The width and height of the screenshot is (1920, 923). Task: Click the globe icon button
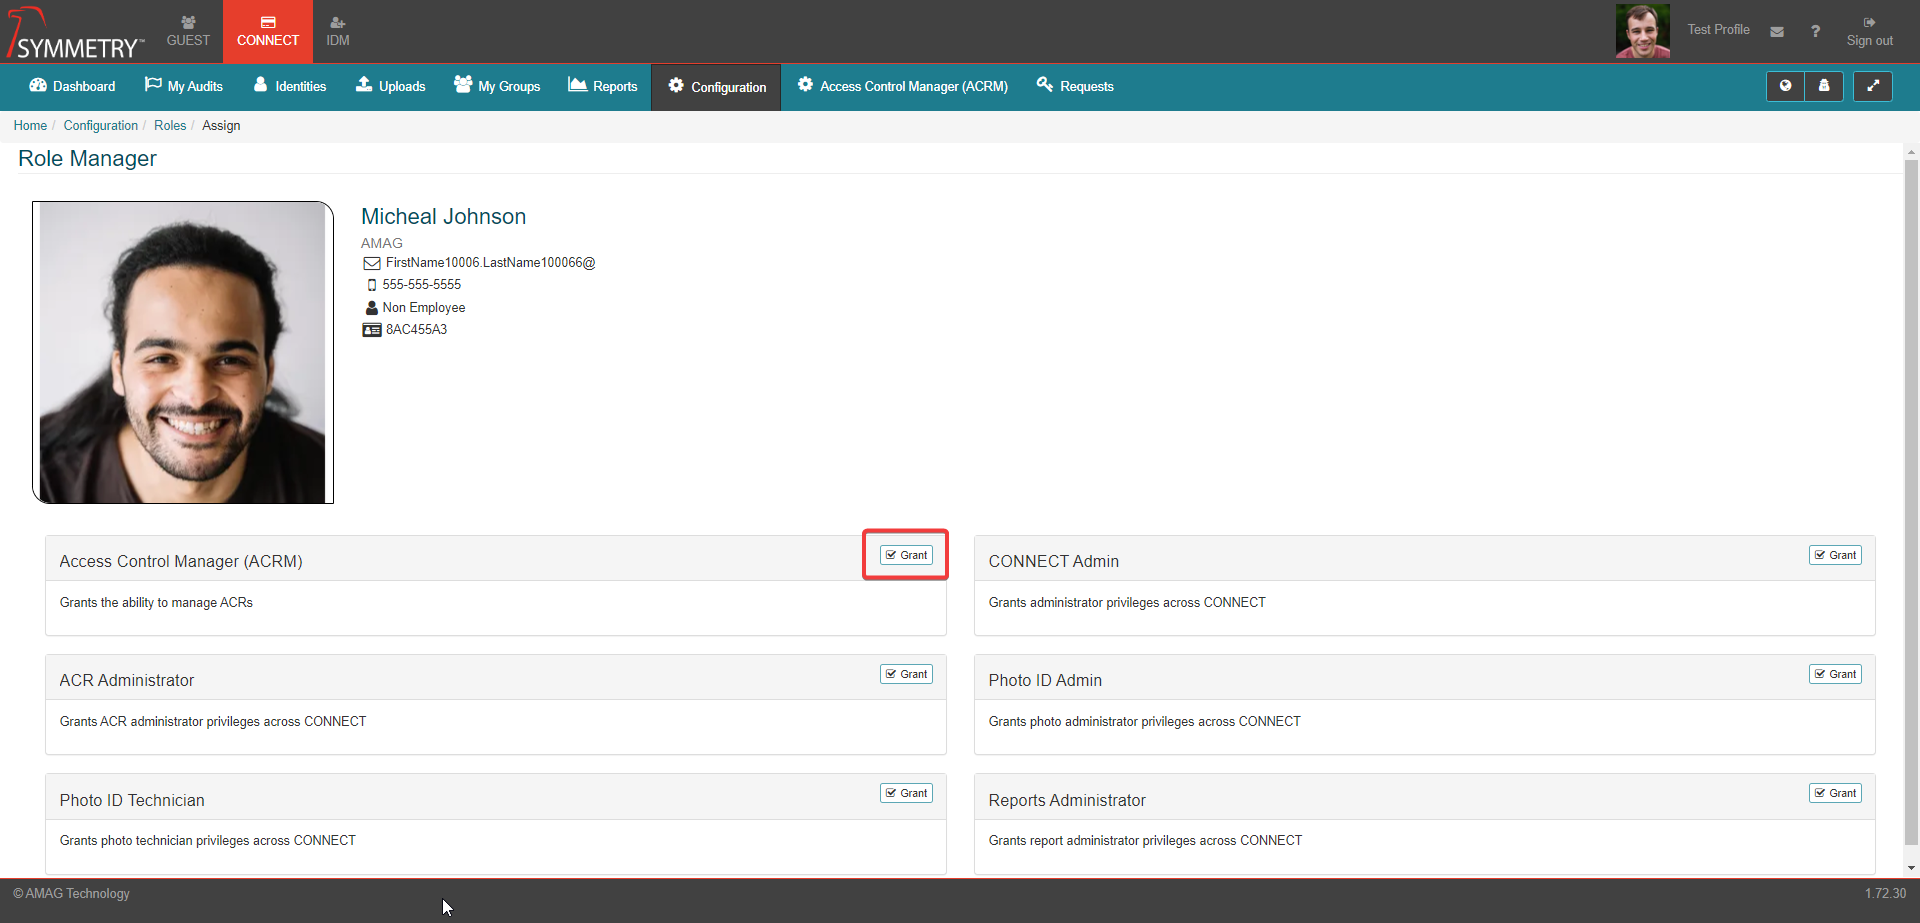[1785, 86]
